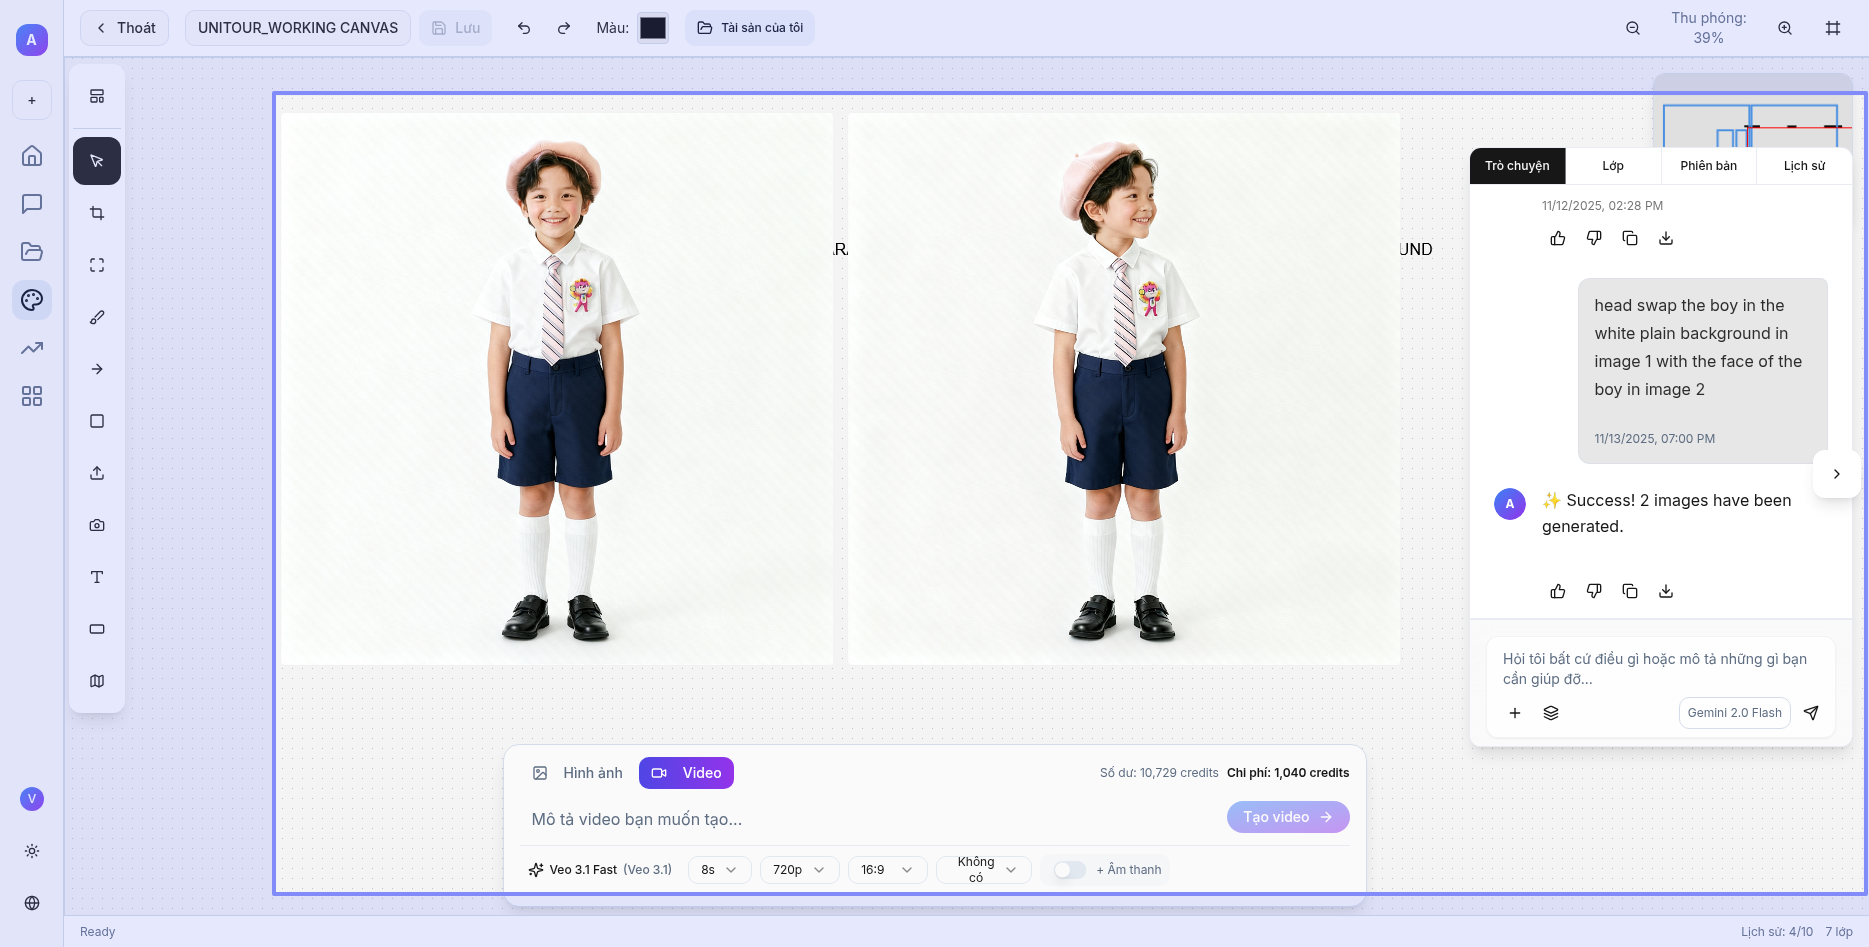1869x947 pixels.
Task: Toggle the Âm thanh audio switch
Action: [1069, 870]
